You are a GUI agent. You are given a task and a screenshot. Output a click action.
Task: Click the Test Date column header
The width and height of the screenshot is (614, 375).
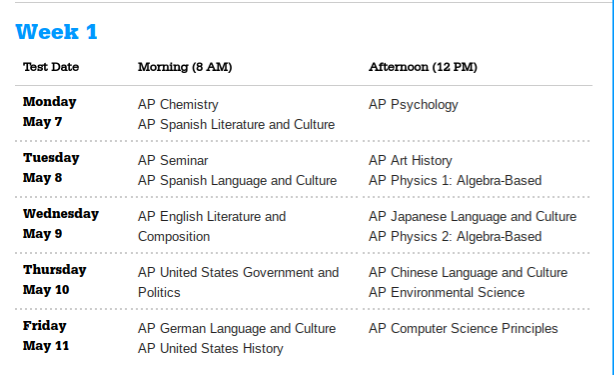point(51,67)
